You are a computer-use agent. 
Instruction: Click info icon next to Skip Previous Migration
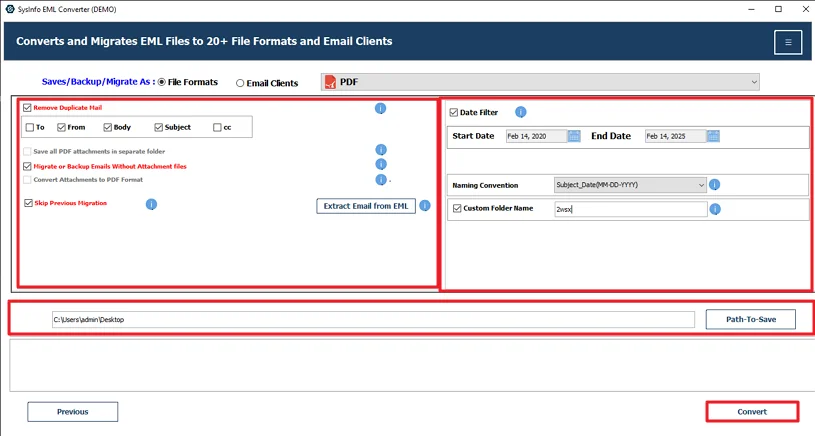click(151, 204)
